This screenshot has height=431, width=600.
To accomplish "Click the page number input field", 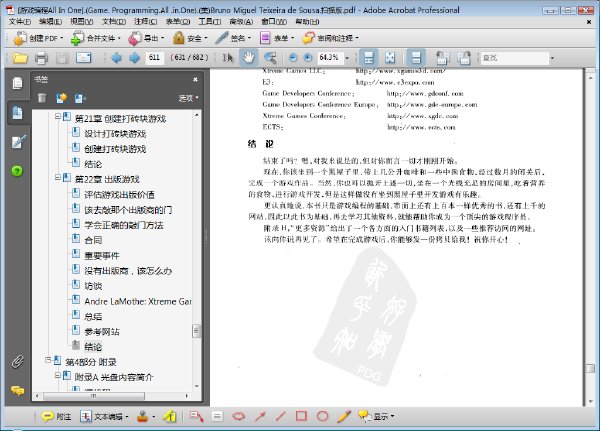I will [x=155, y=58].
